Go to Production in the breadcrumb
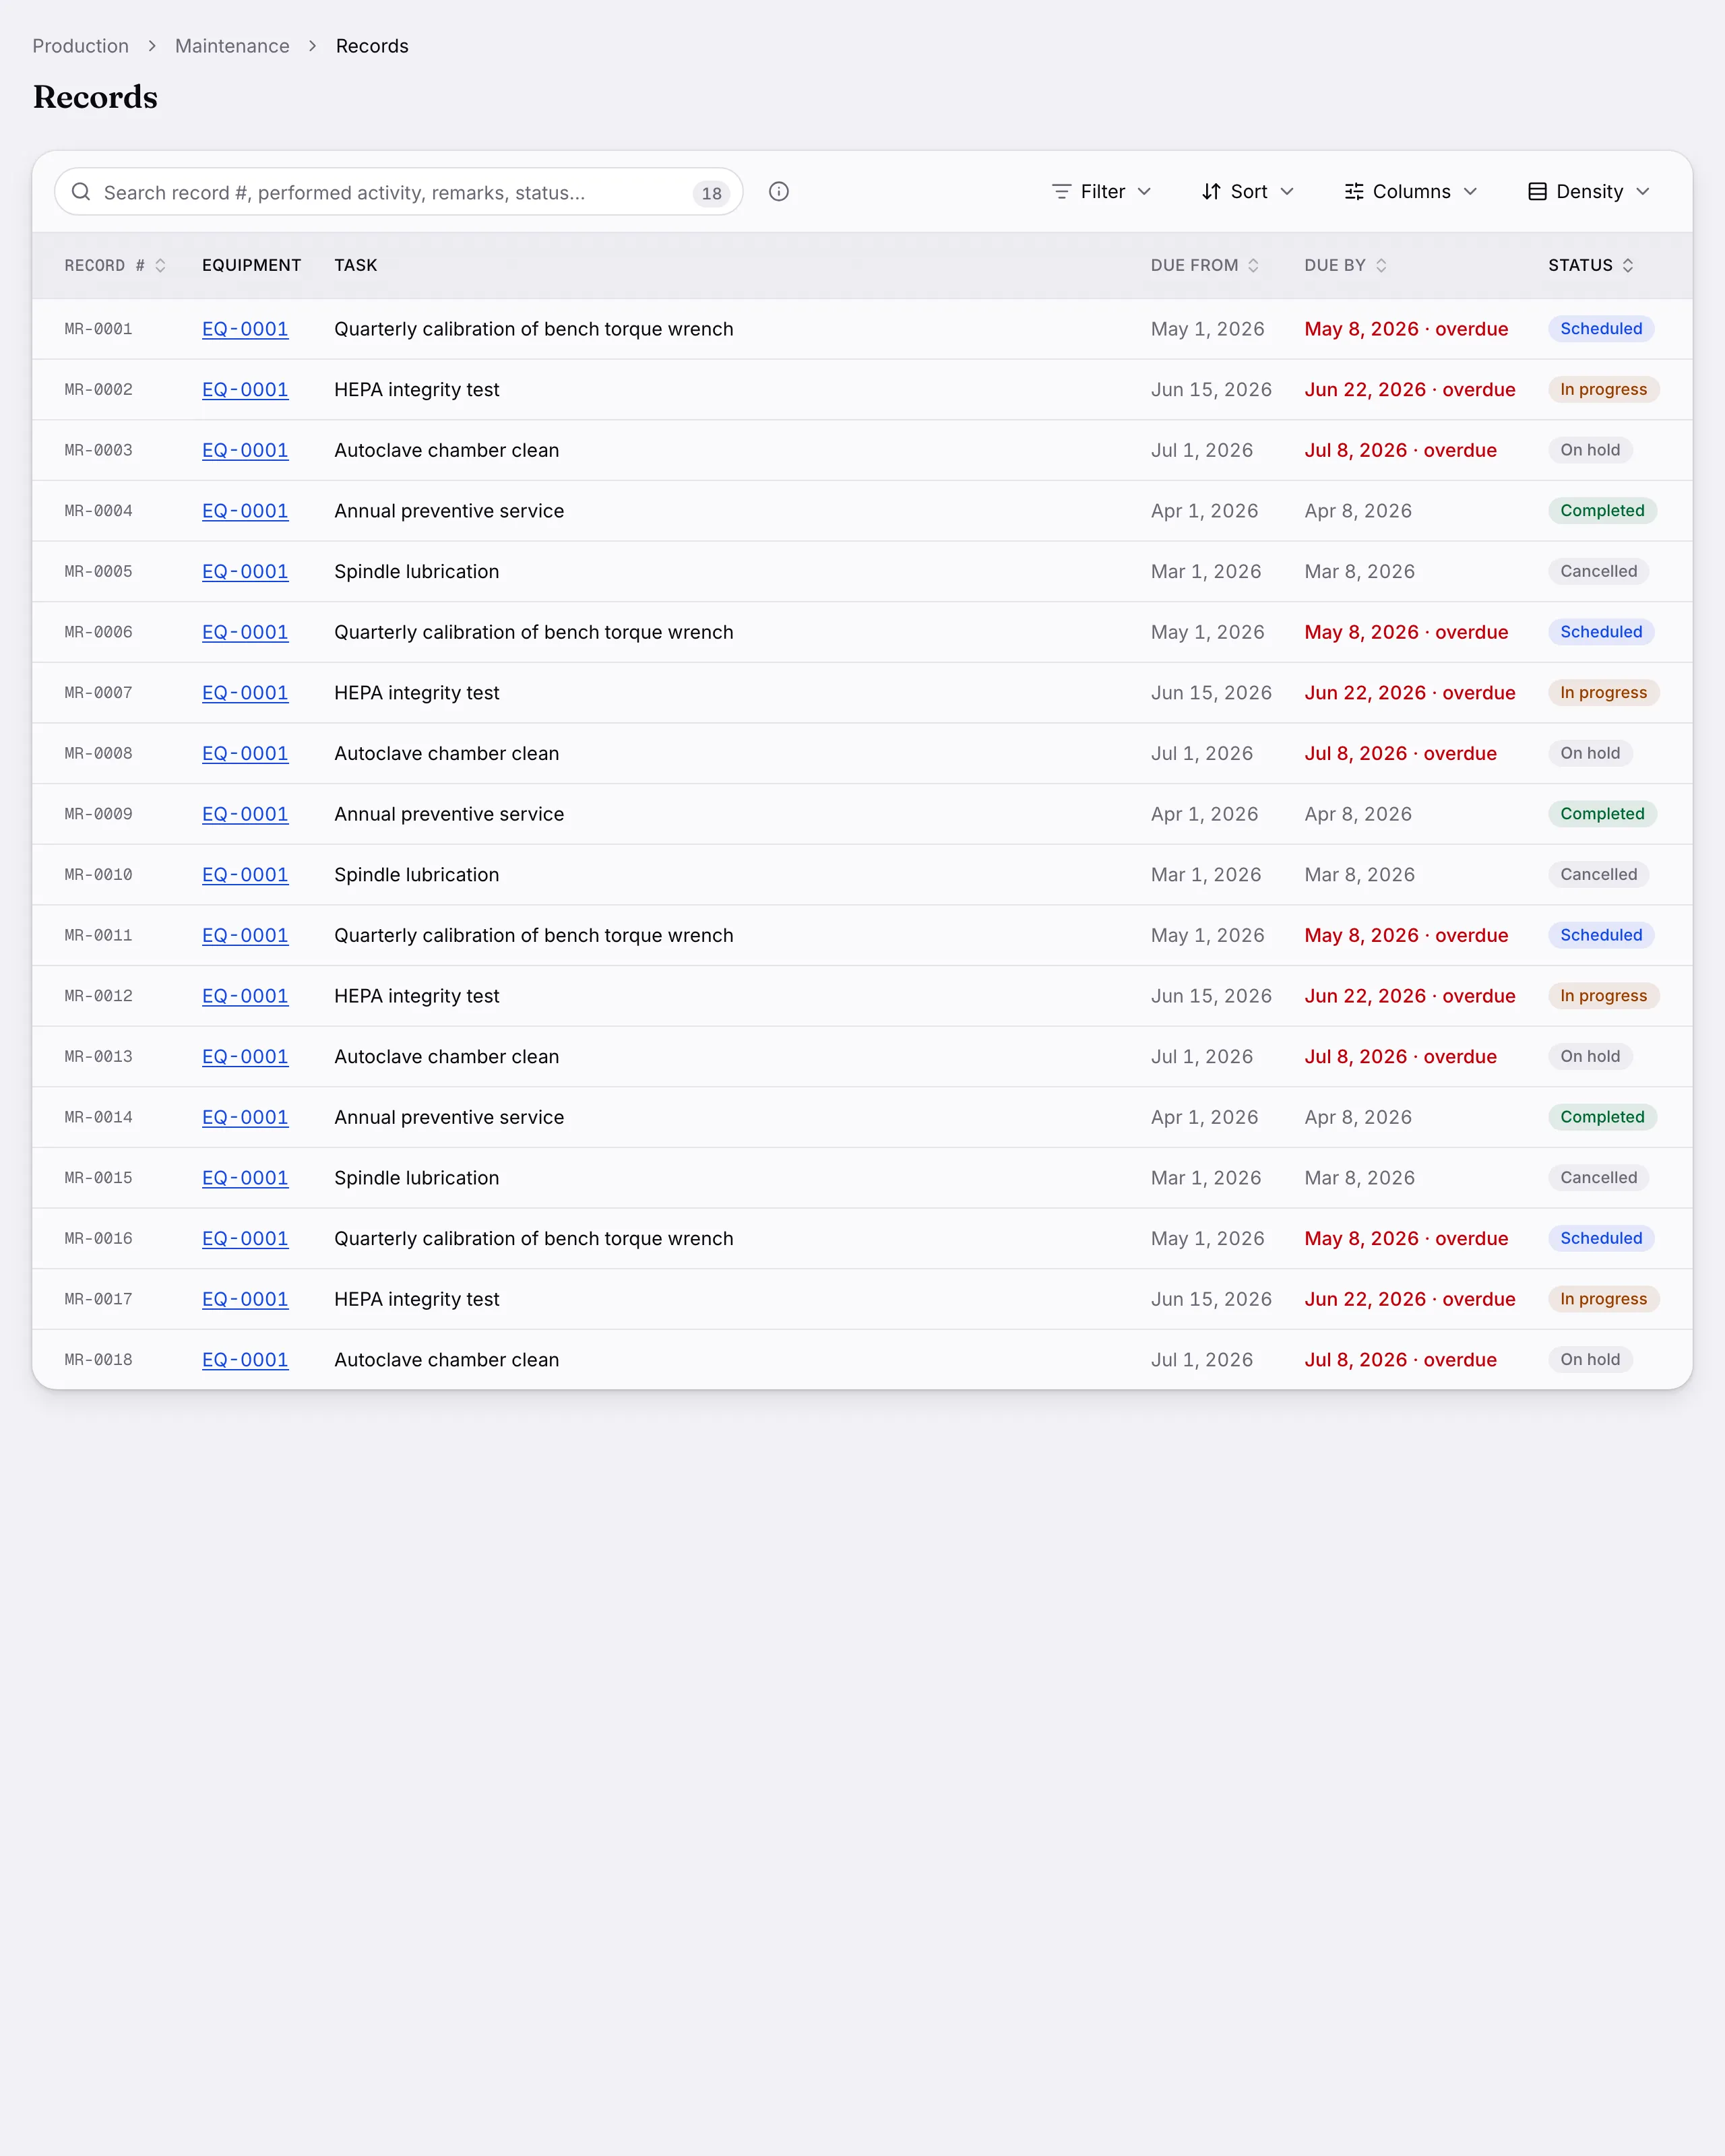Image resolution: width=1725 pixels, height=2156 pixels. 81,46
